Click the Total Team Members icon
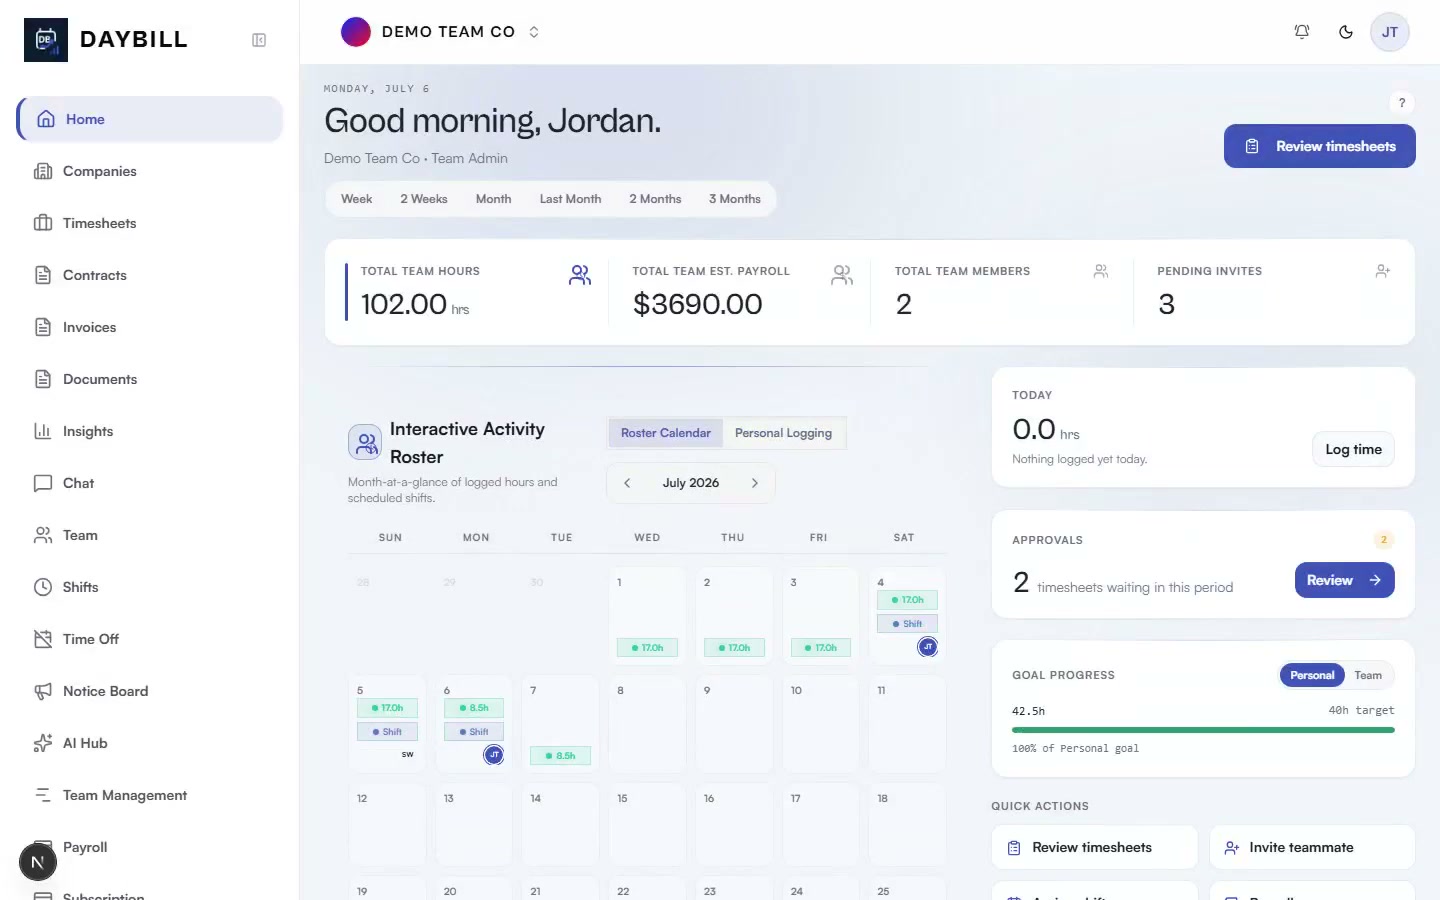Viewport: 1440px width, 900px height. (1101, 271)
